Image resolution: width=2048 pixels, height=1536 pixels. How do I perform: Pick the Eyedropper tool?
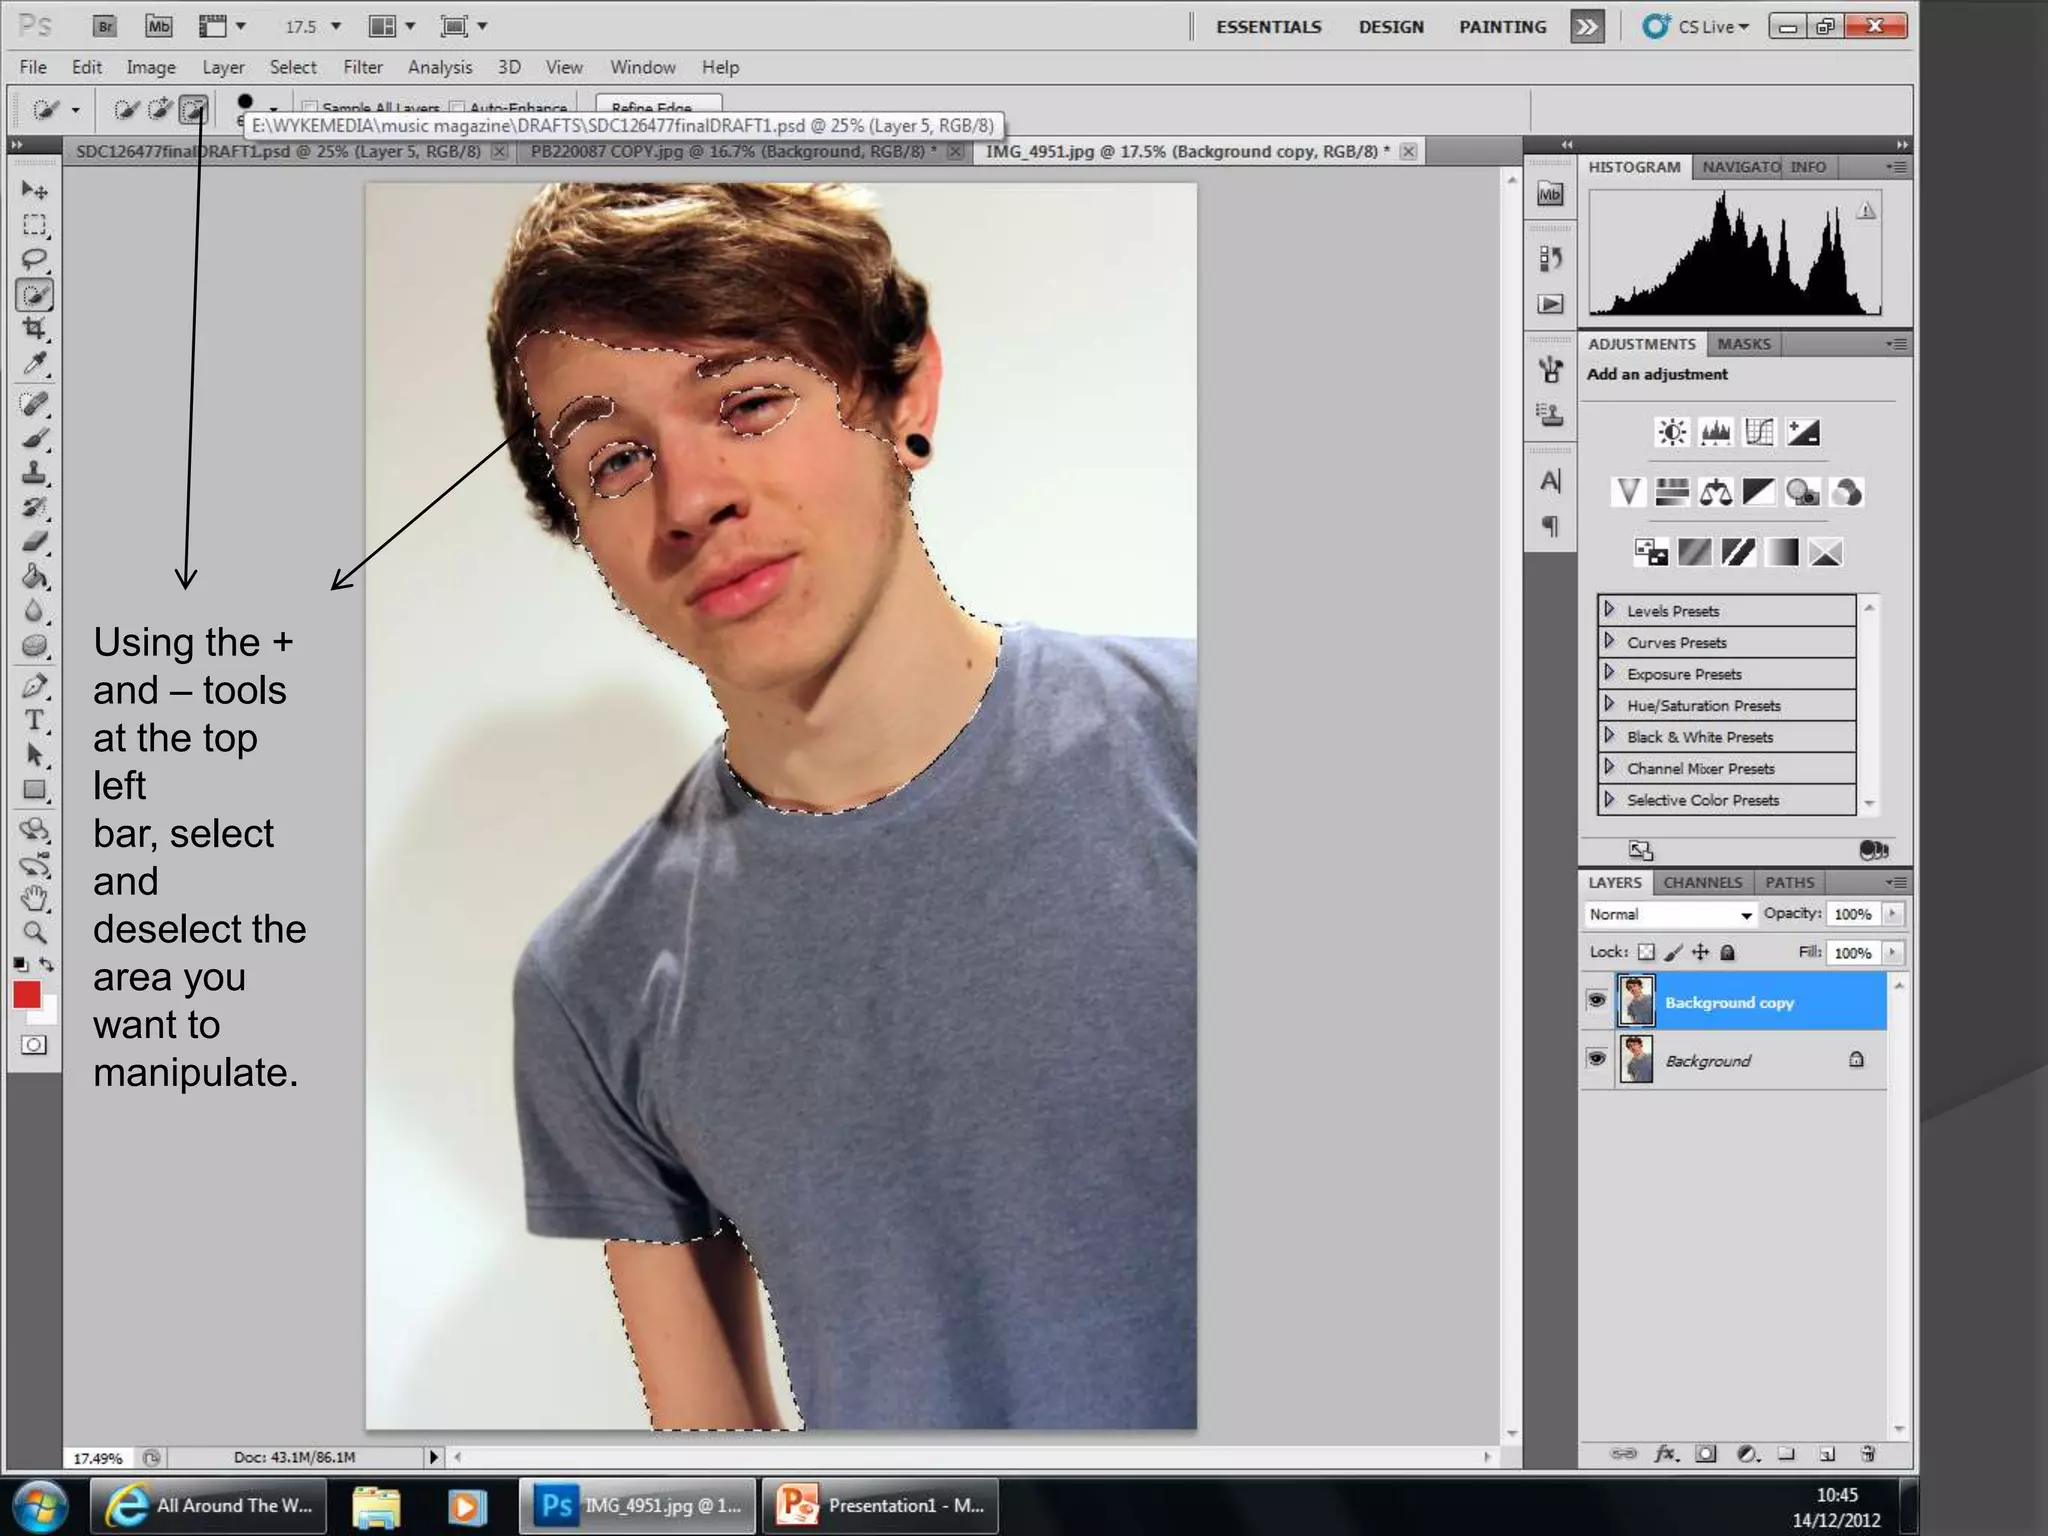point(34,364)
